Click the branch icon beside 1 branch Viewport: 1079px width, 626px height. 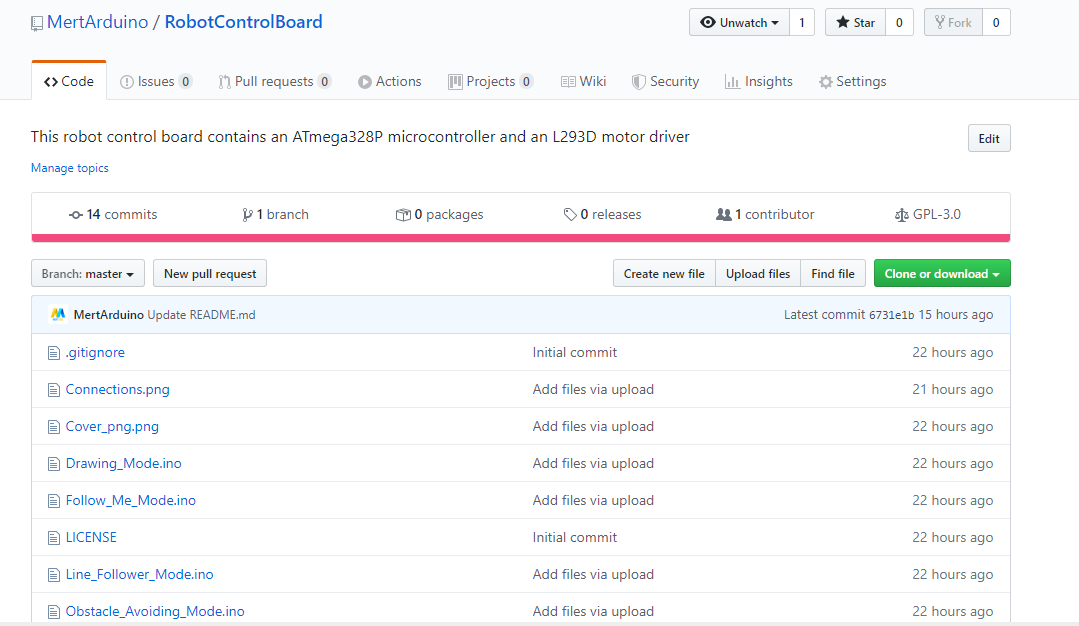[247, 215]
